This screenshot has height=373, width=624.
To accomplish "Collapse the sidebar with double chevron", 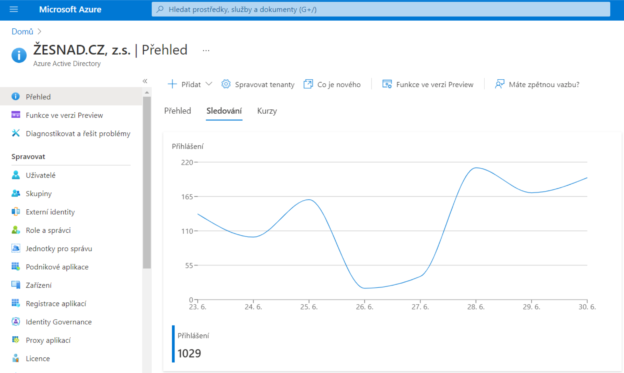I will 145,81.
